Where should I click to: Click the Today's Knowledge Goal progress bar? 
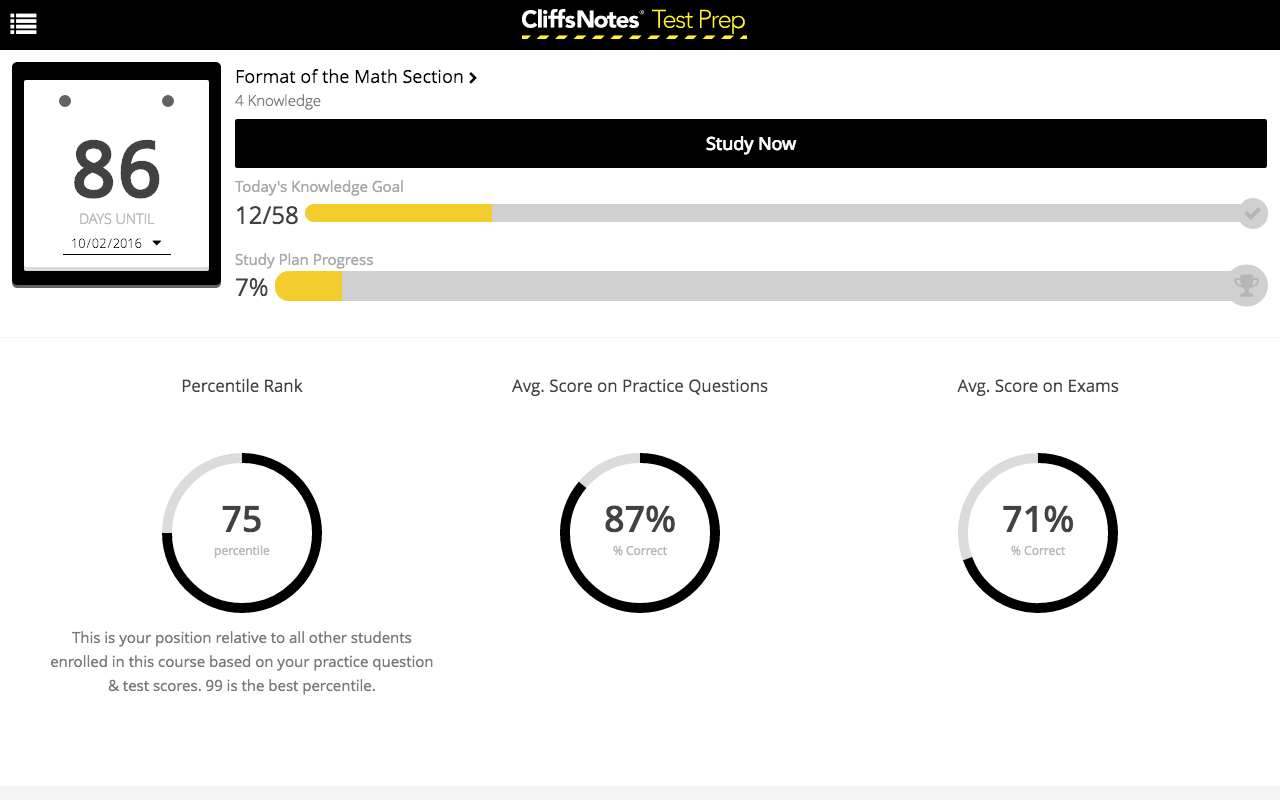pos(770,213)
